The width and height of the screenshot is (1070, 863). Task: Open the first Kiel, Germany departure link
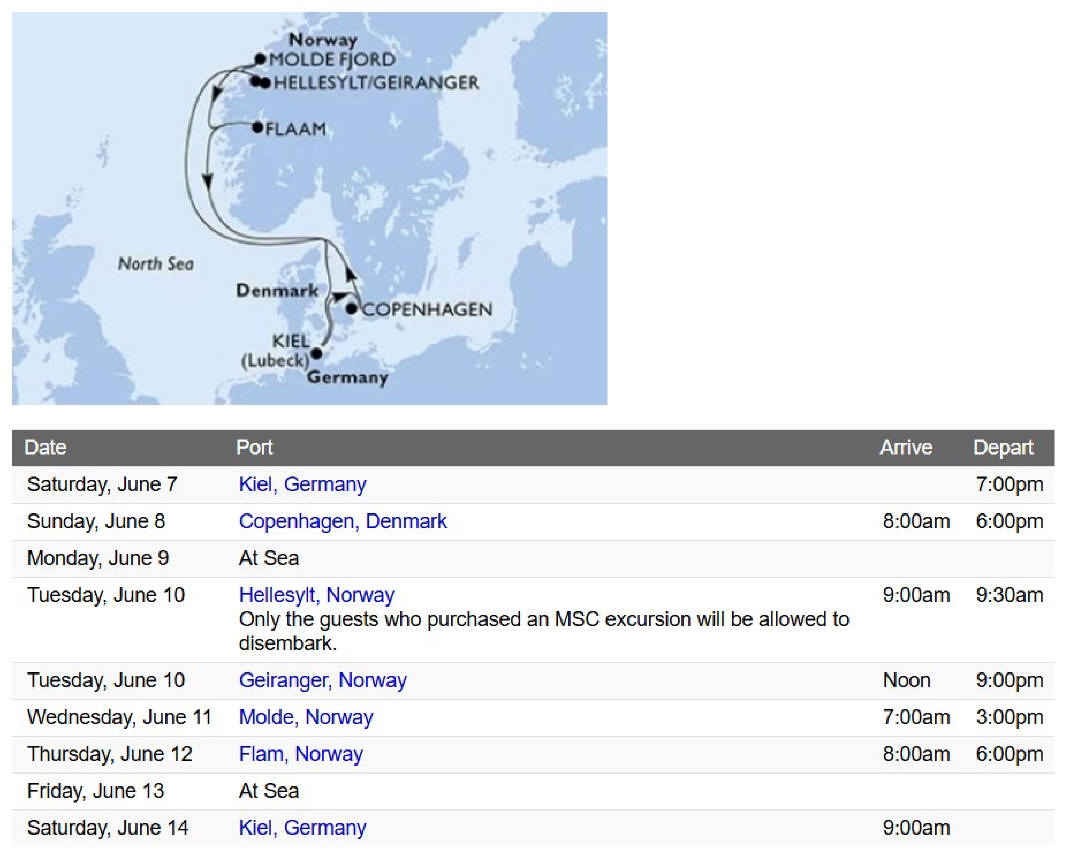[302, 484]
